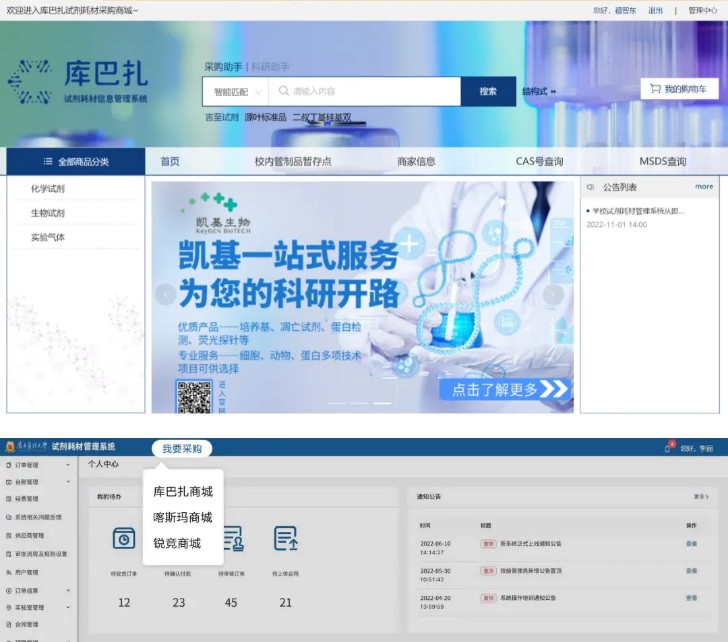Click 点击了解更多 on the banner
Viewport: 728px width, 642px height.
click(505, 389)
